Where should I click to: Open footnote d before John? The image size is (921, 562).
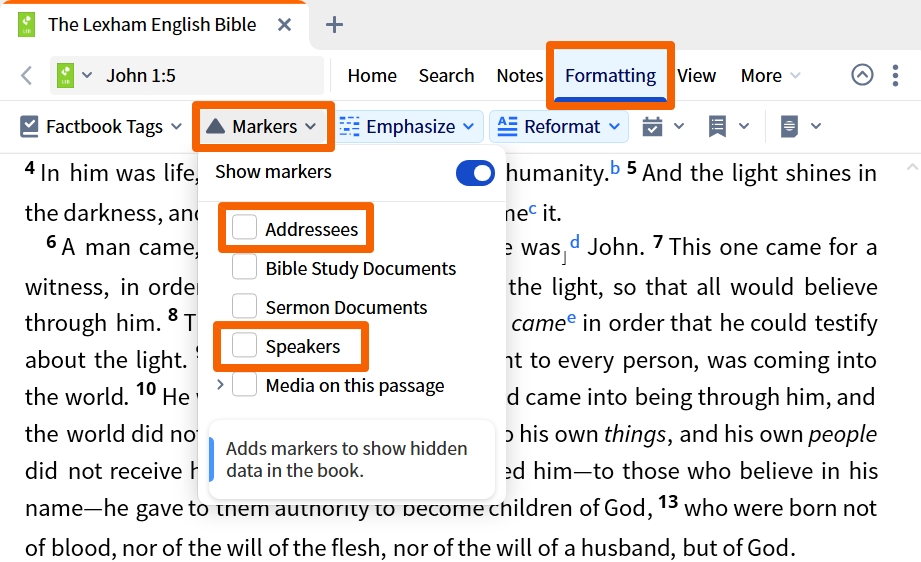coord(574,241)
